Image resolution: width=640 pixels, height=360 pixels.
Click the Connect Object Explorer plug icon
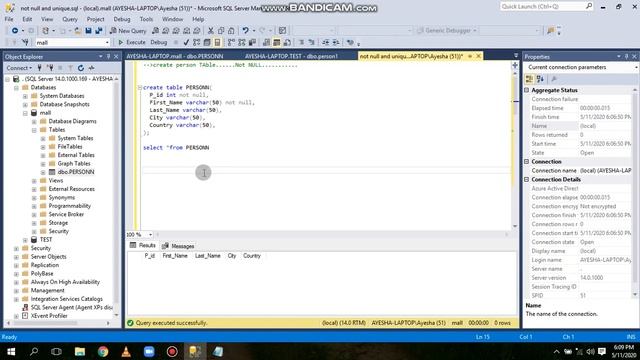[40, 68]
